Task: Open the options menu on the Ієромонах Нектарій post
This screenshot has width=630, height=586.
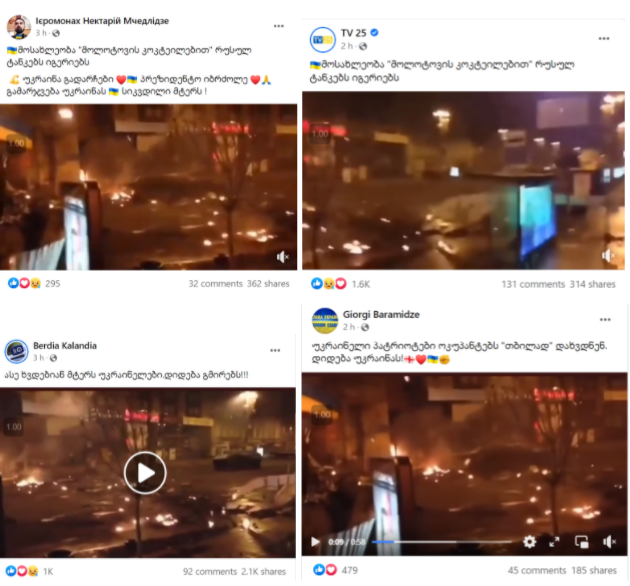Action: 279,26
